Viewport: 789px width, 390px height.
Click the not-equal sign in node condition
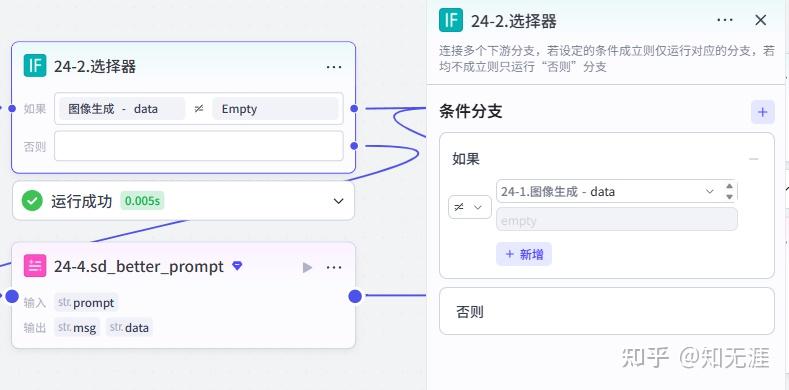click(199, 109)
